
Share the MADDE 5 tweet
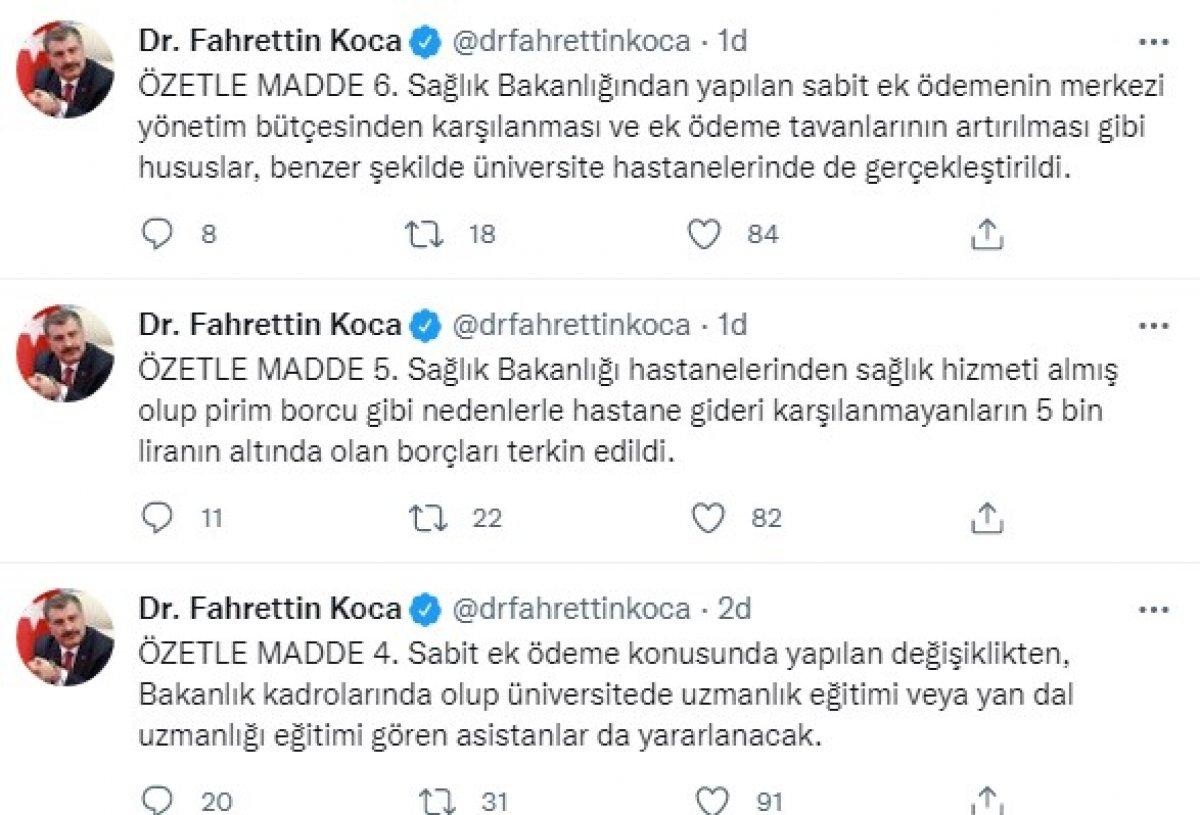pos(988,515)
